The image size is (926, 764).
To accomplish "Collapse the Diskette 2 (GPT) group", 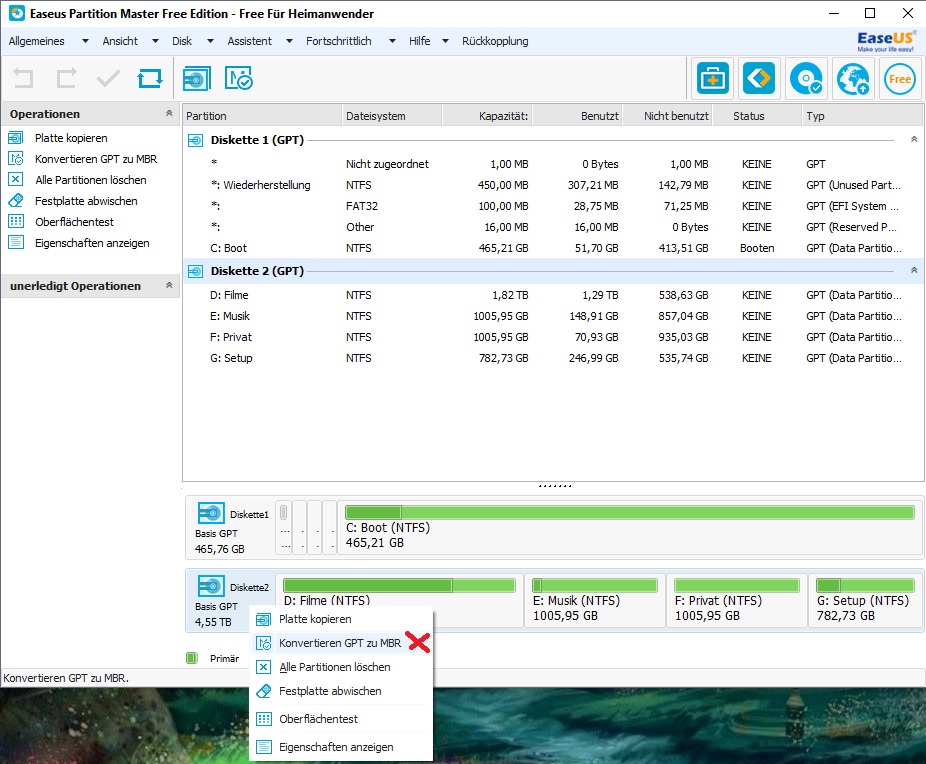I will [914, 270].
